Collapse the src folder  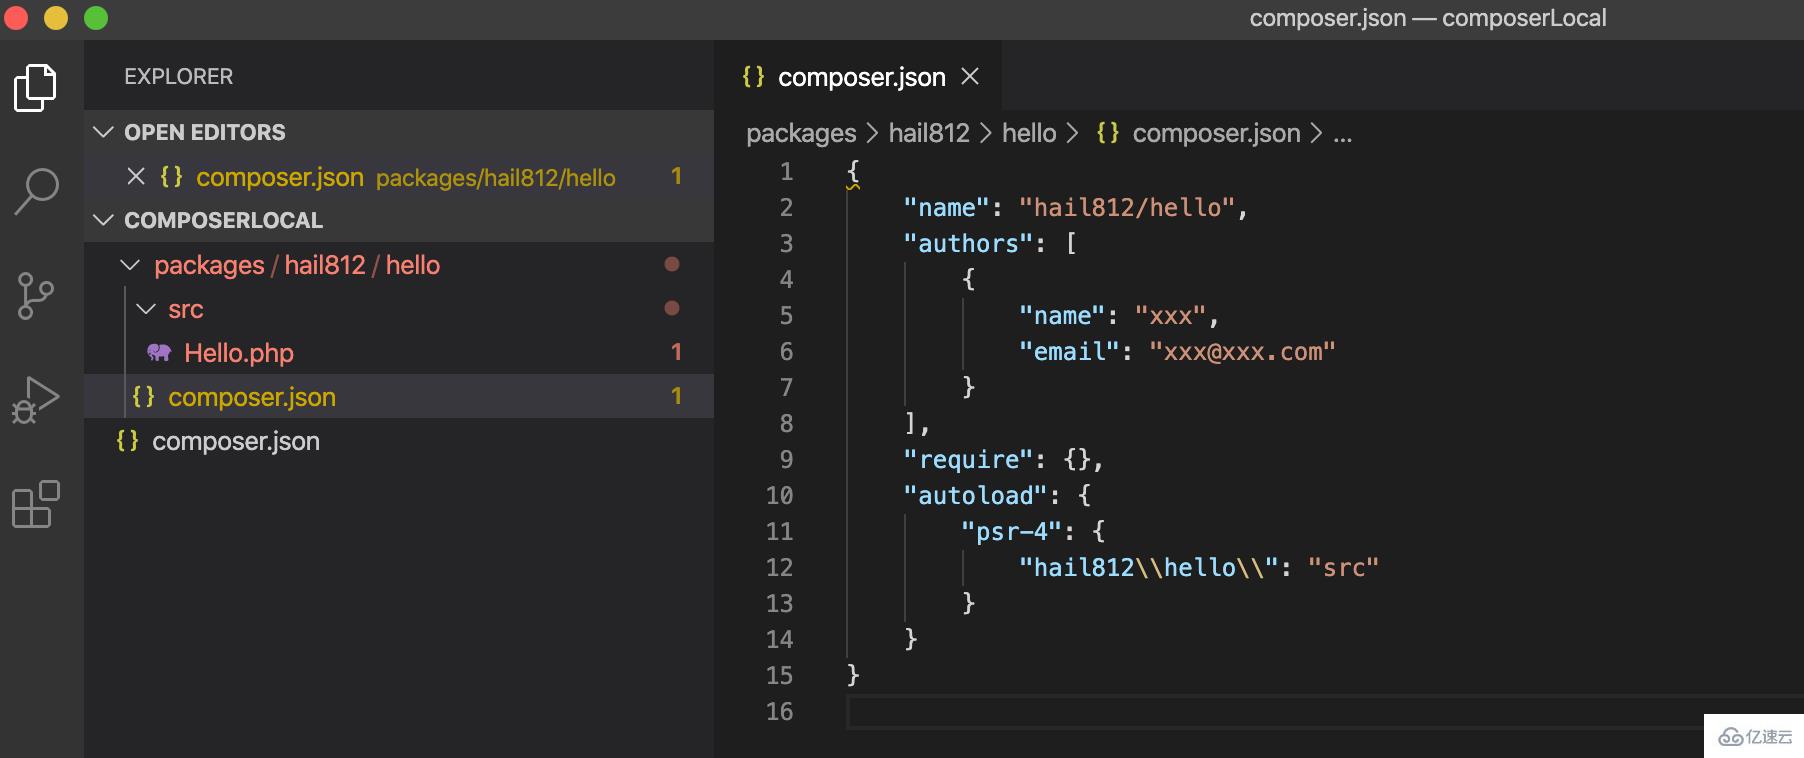pyautogui.click(x=146, y=309)
